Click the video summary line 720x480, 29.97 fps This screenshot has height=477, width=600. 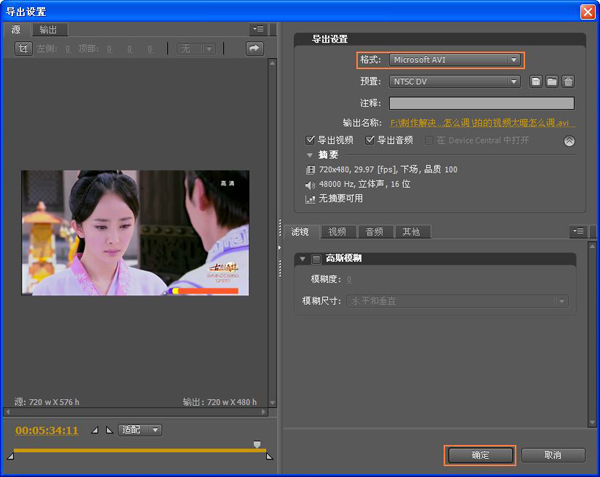pyautogui.click(x=388, y=169)
